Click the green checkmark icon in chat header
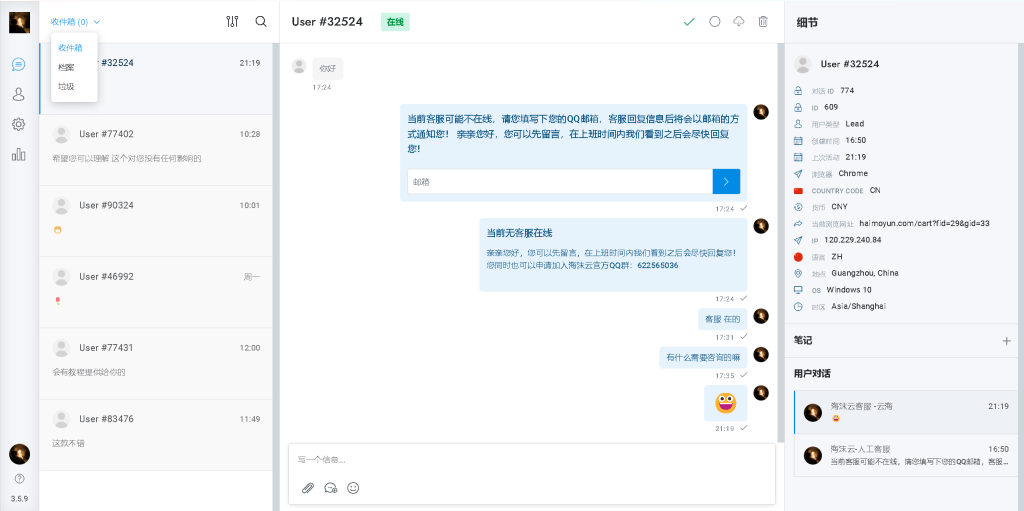1024x511 pixels. tap(689, 22)
